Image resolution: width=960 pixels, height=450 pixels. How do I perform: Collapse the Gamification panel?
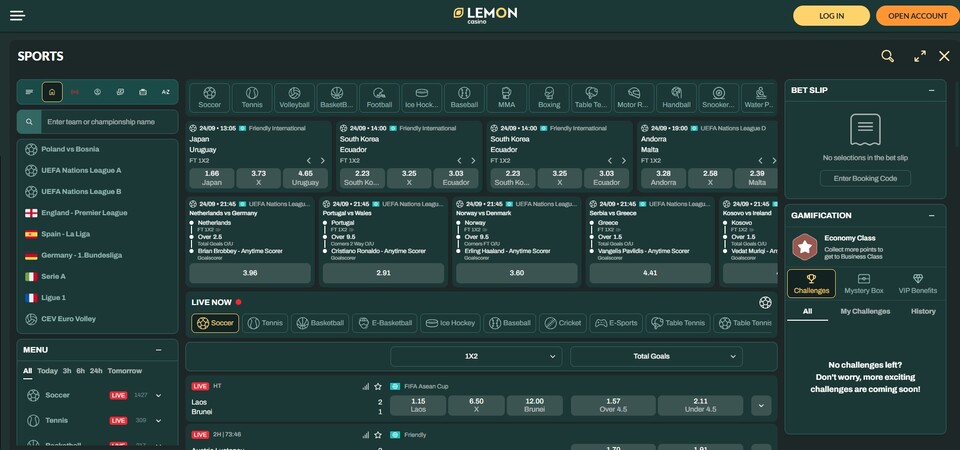(x=931, y=216)
